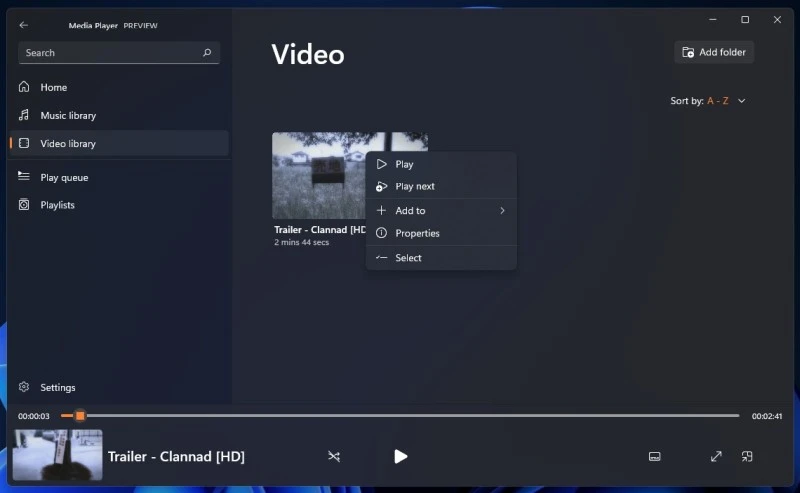Minimize the Media Player window
Screen dimensions: 800x493
(x=713, y=19)
